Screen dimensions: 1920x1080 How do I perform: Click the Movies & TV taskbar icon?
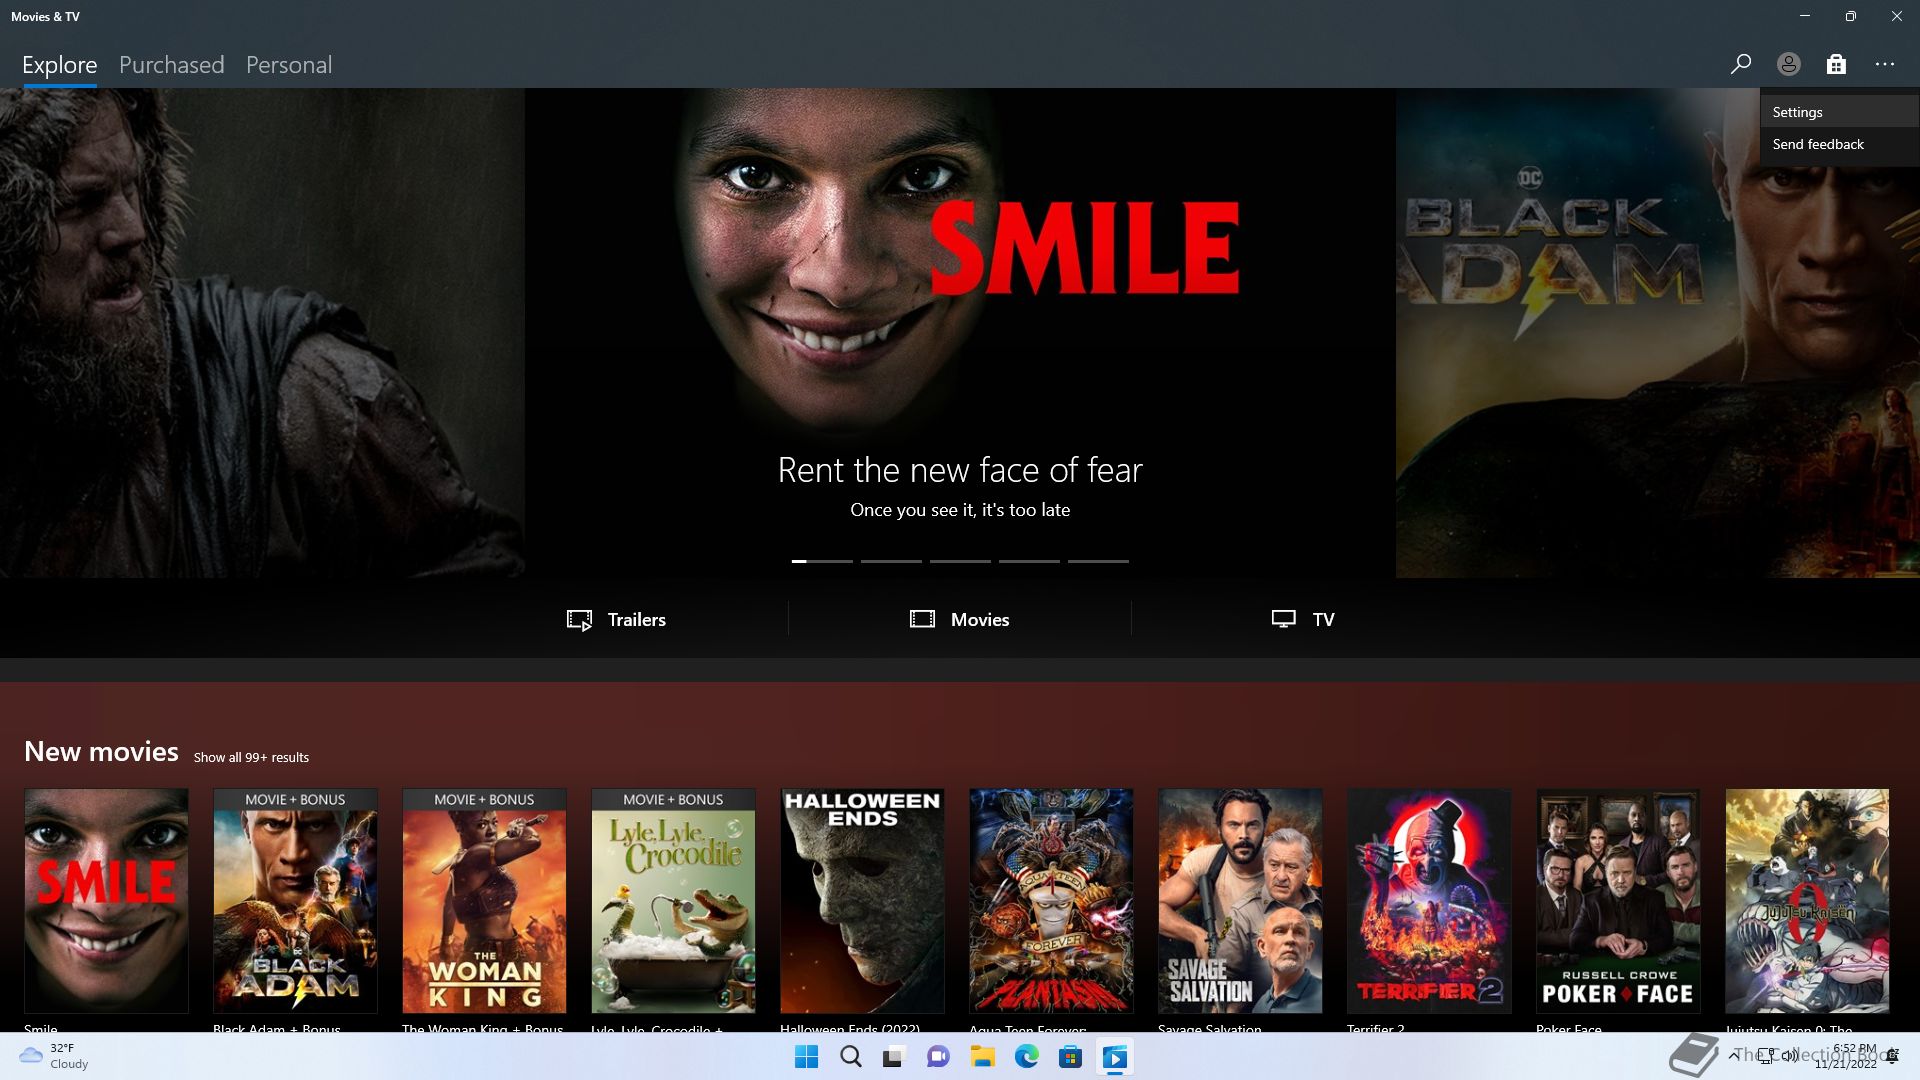(1114, 1057)
